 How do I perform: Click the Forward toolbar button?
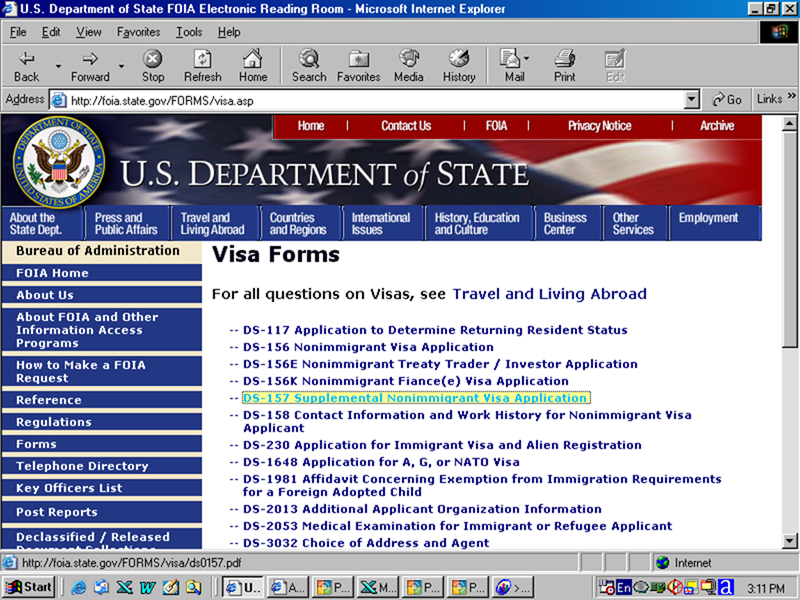point(90,66)
